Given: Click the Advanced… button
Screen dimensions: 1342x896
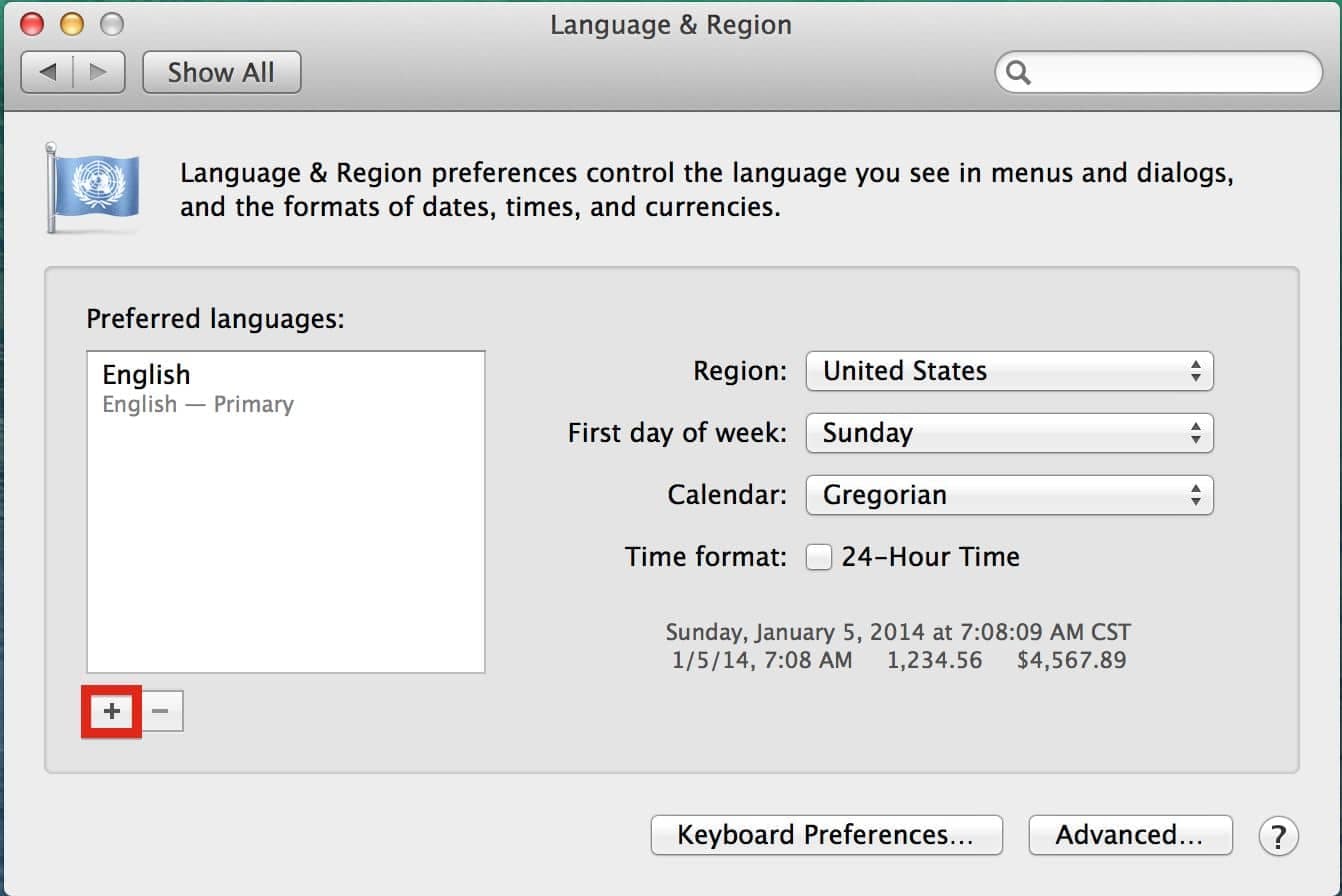Looking at the screenshot, I should pos(1129,835).
